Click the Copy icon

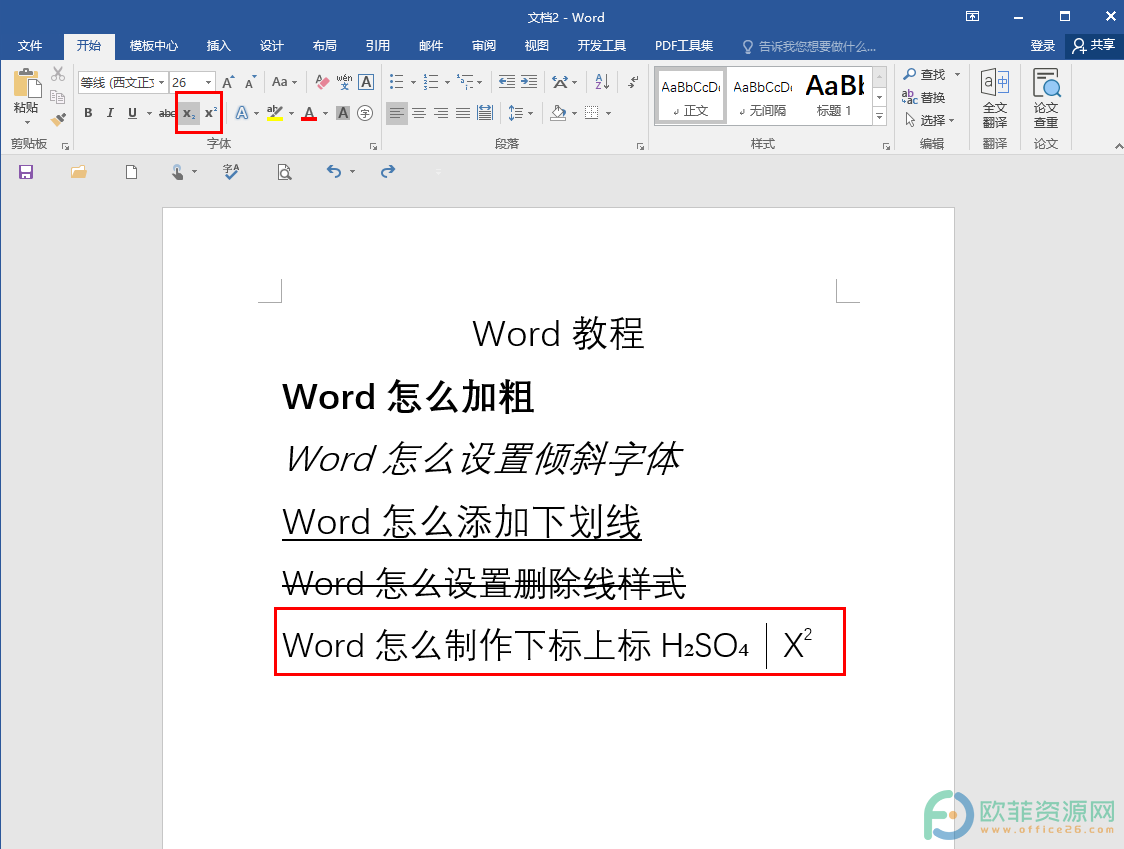point(58,97)
